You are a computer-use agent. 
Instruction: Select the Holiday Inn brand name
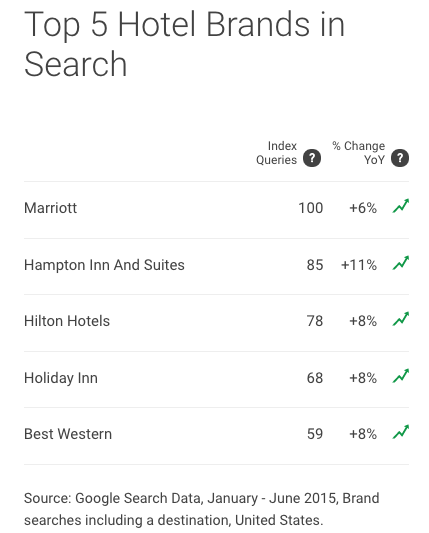[61, 378]
